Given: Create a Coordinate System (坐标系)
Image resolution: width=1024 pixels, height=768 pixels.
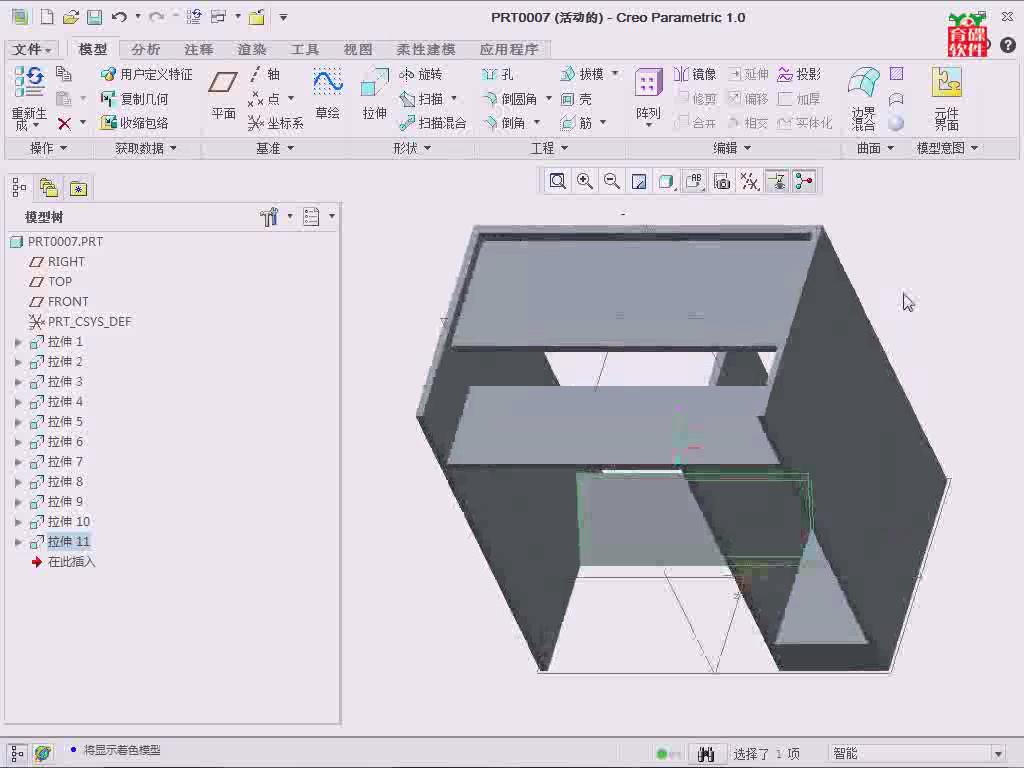Looking at the screenshot, I should pos(276,123).
